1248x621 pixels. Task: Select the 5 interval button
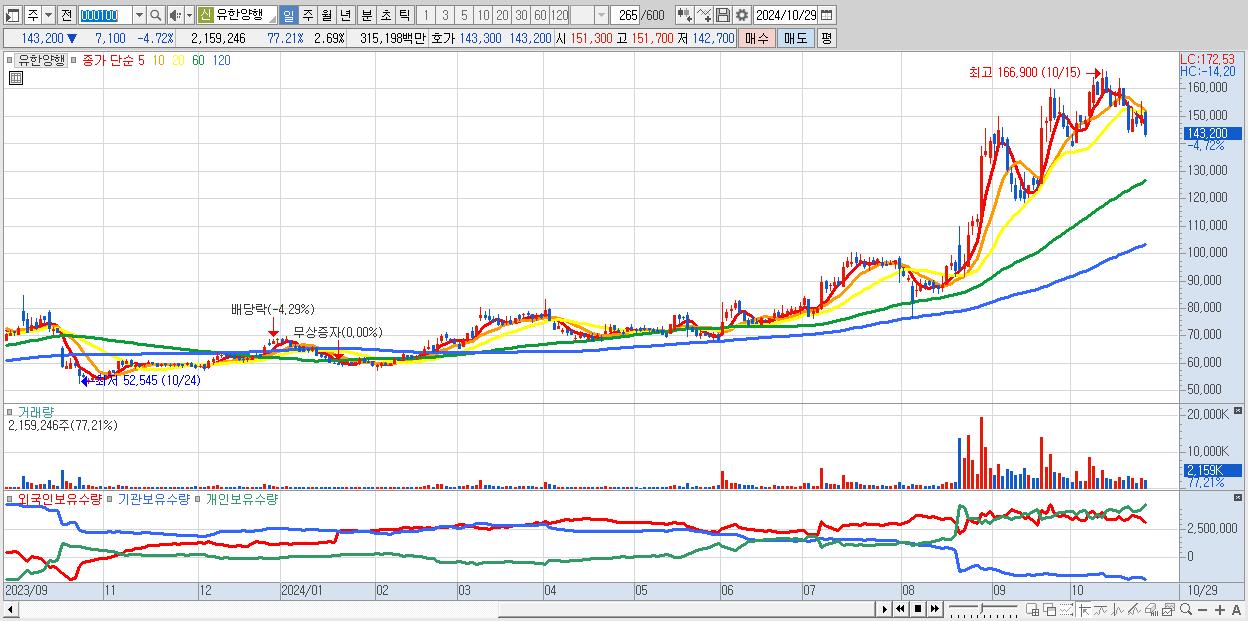pyautogui.click(x=464, y=16)
